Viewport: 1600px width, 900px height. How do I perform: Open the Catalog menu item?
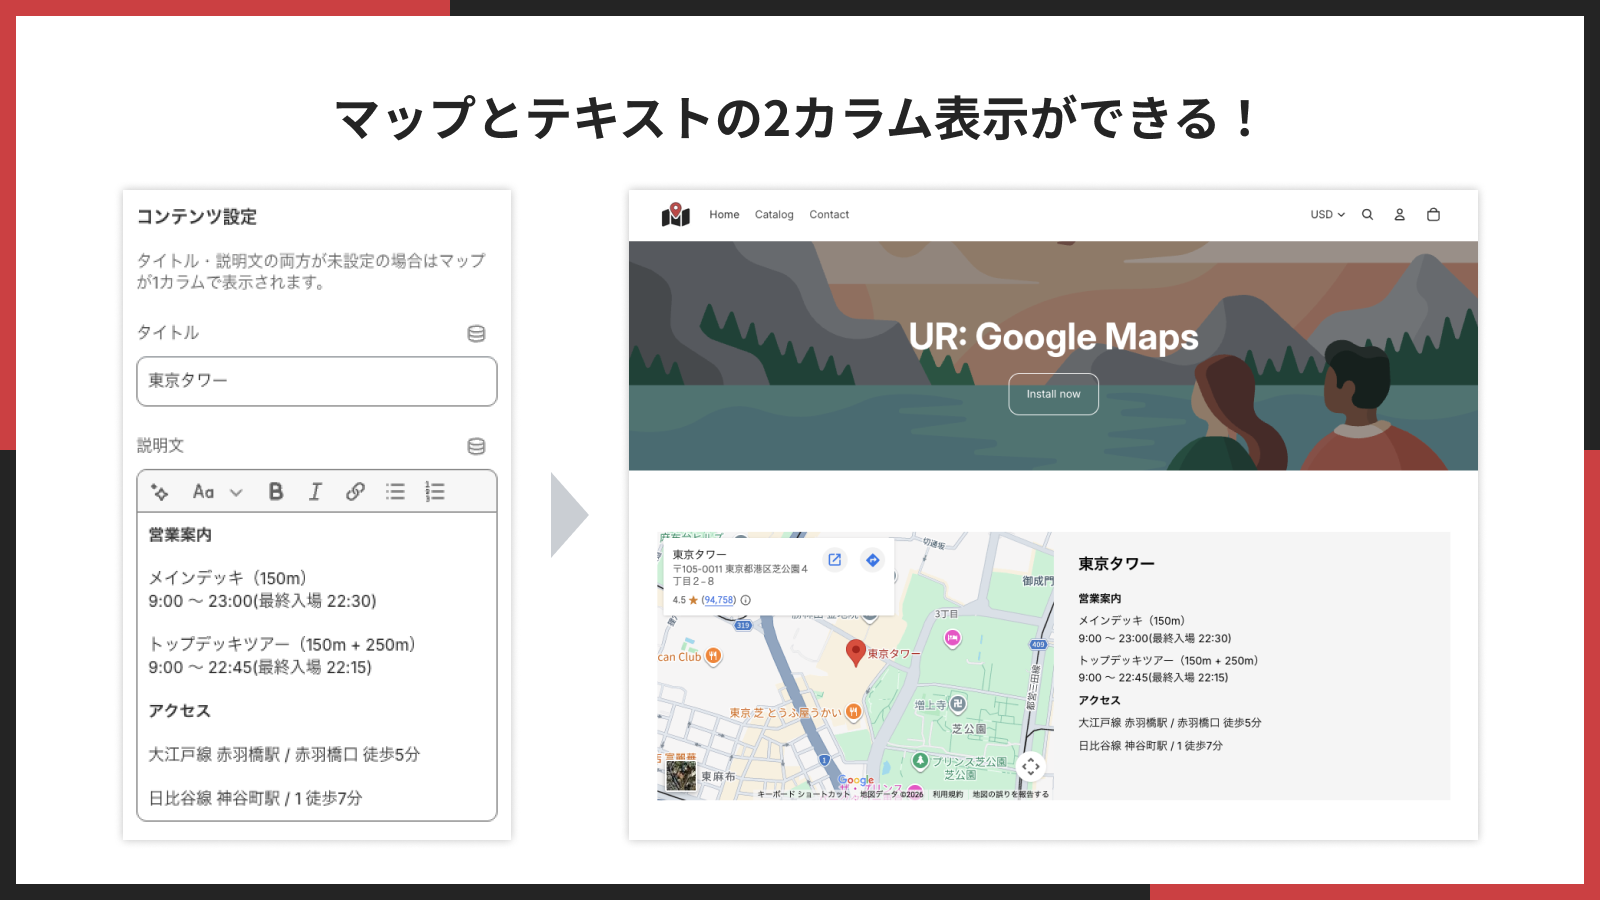(x=774, y=215)
